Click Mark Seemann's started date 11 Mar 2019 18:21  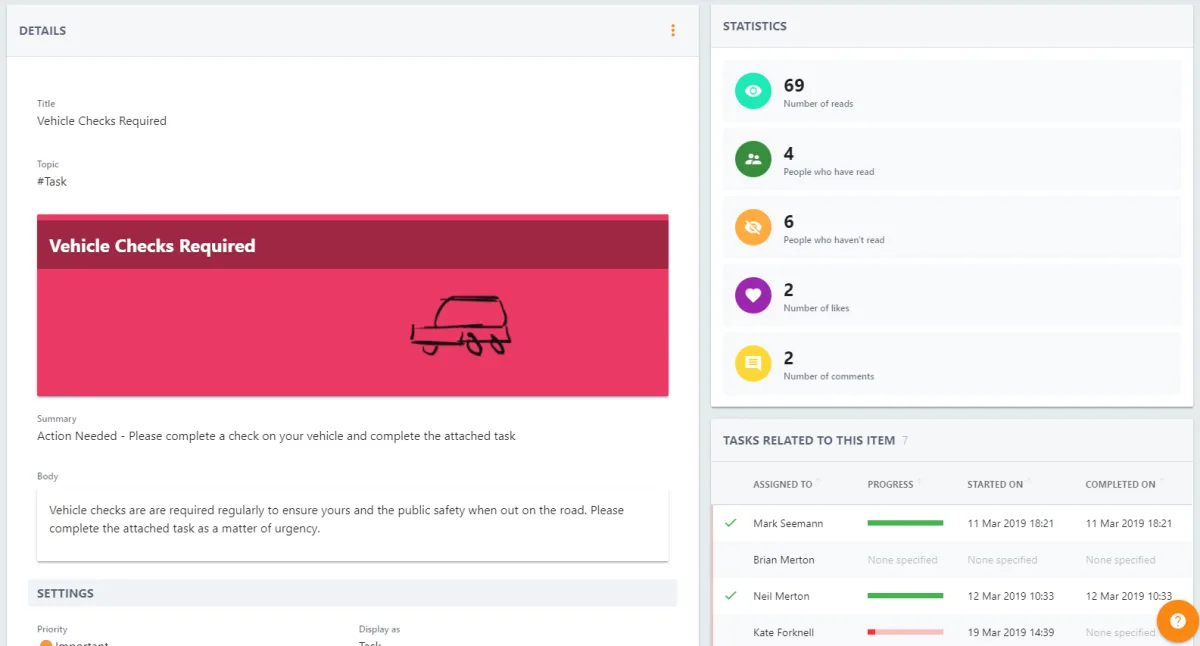[x=1010, y=523]
